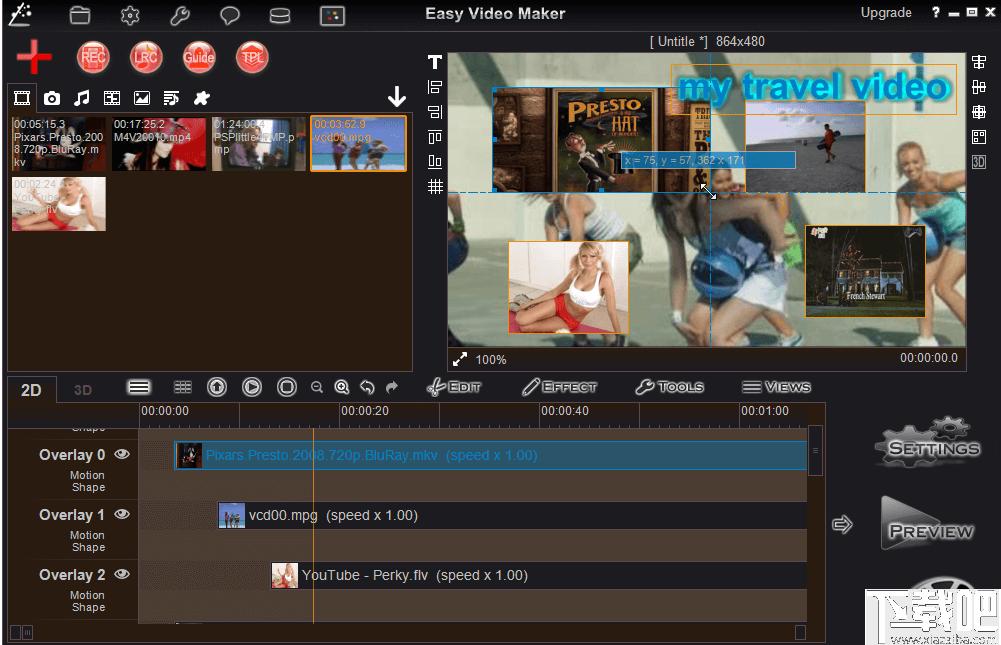Click the Upgrade link
Image resolution: width=1001 pixels, height=645 pixels.
point(886,13)
